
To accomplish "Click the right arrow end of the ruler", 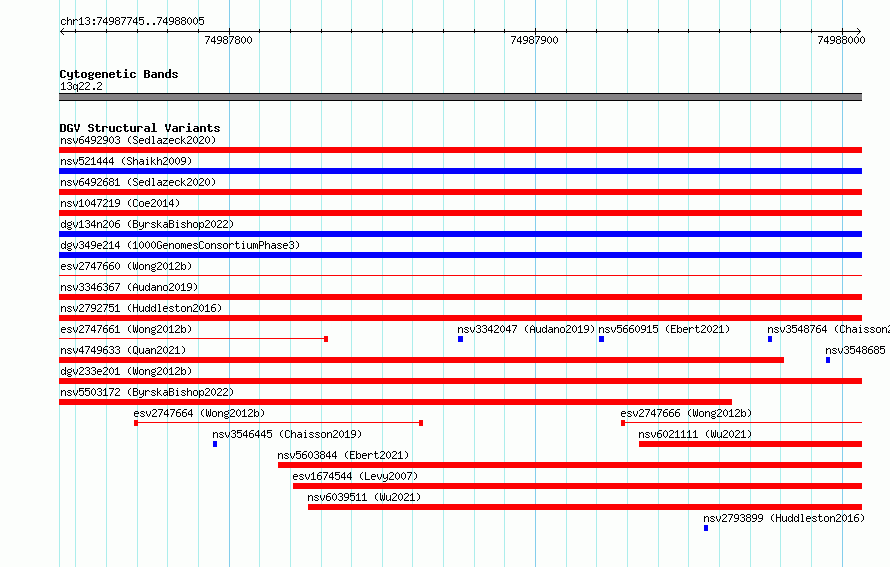I will [x=858, y=31].
